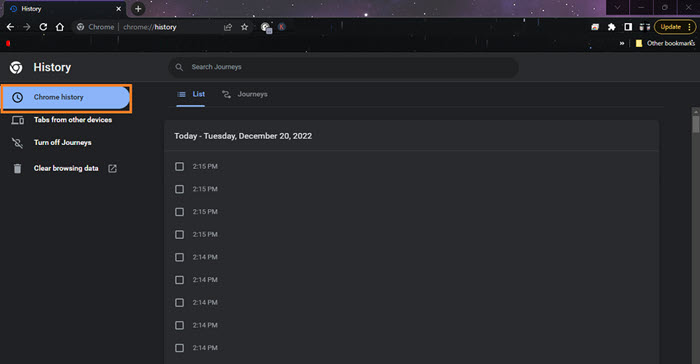
Task: Toggle the browser side panel icon
Action: [628, 27]
